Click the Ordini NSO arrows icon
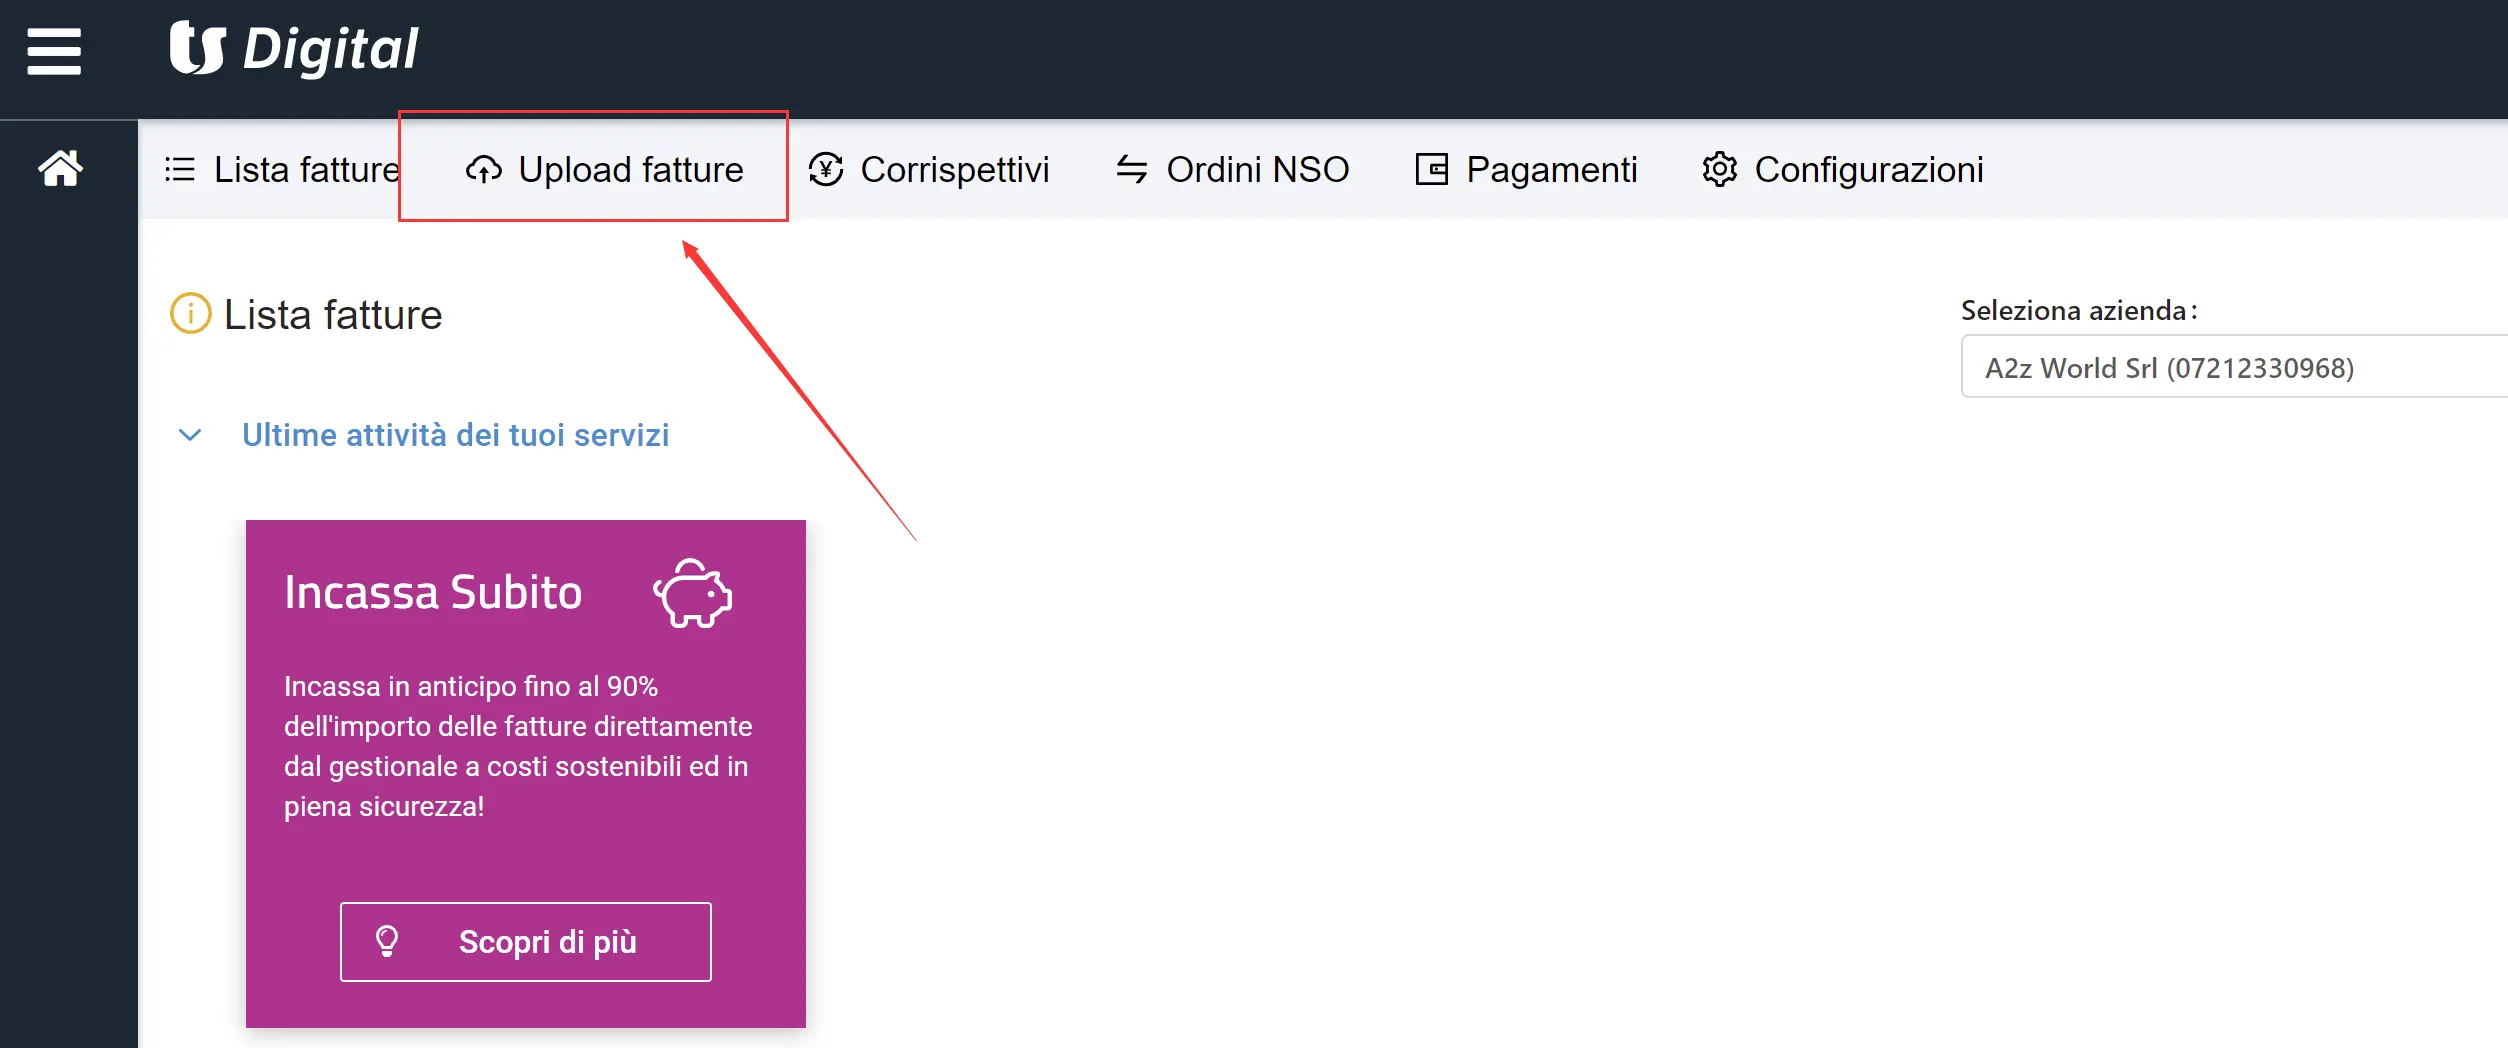This screenshot has width=2508, height=1048. pos(1131,170)
